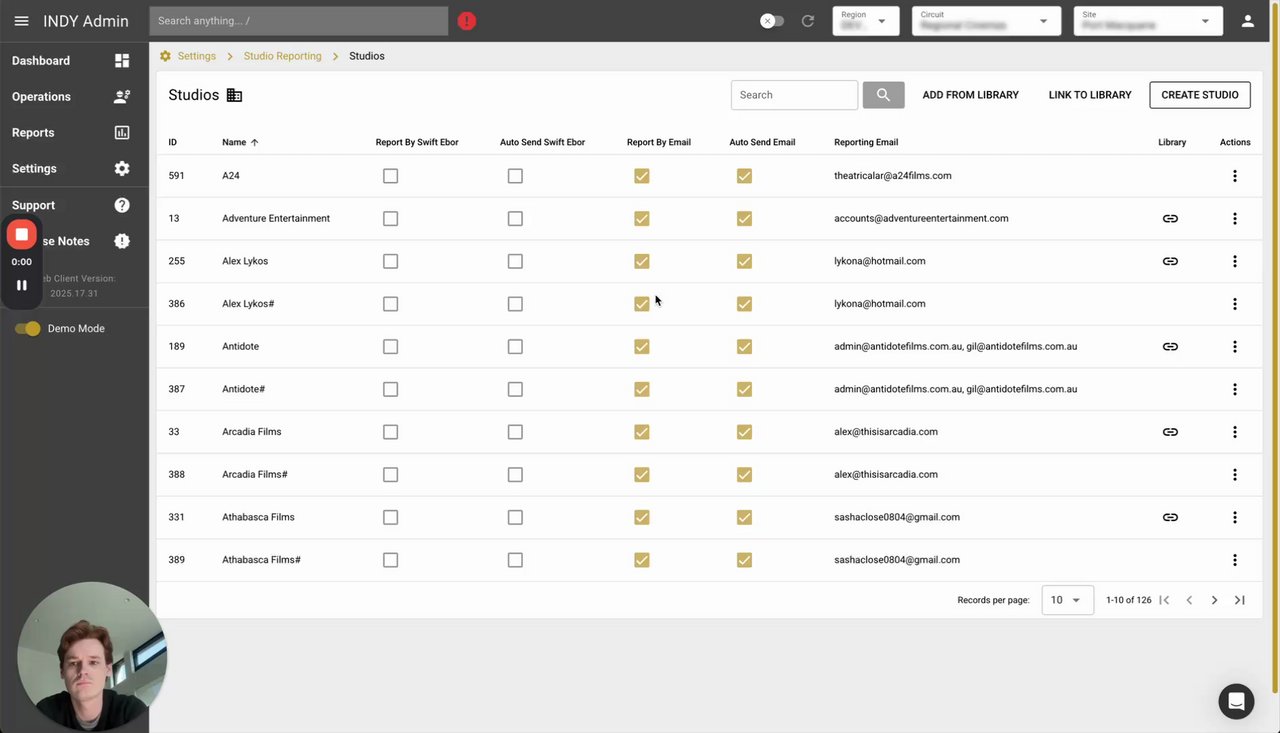Open Operations in the sidebar
Viewport: 1280px width, 733px height.
point(41,97)
